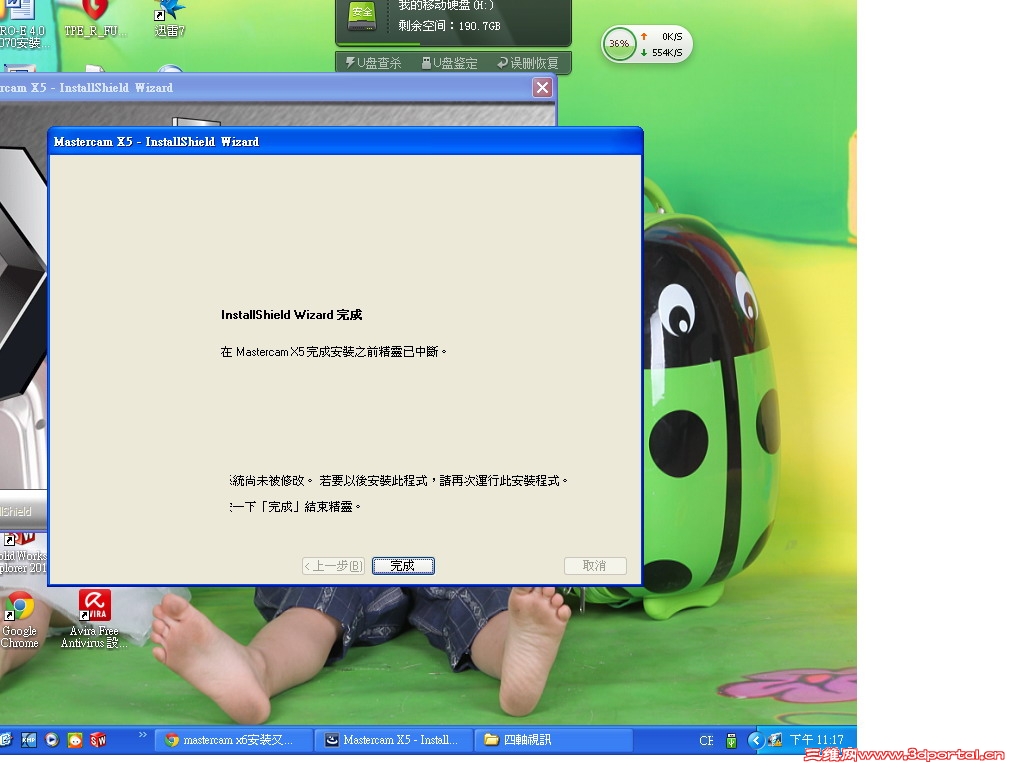Click 误删恢复 in the USB widget
Screen dimensions: 1024x768
tap(528, 63)
